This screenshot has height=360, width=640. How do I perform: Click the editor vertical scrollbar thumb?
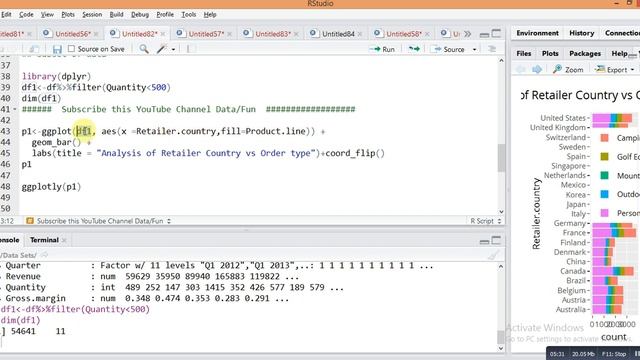point(501,158)
